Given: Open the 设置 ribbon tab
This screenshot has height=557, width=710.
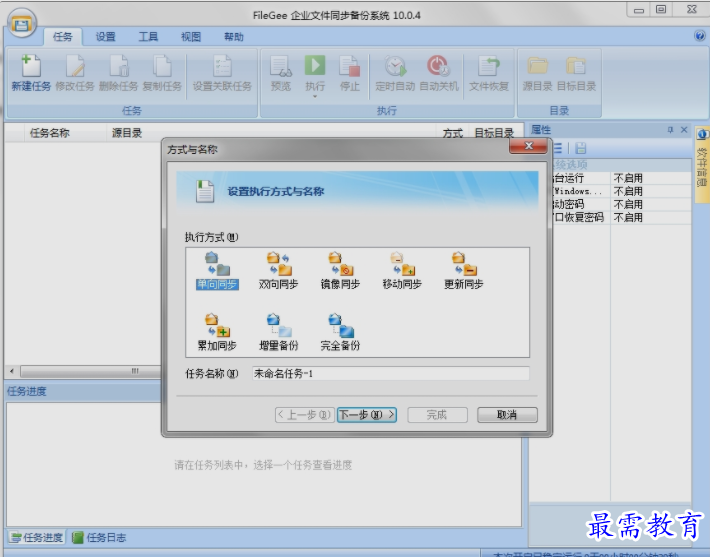Looking at the screenshot, I should 106,37.
